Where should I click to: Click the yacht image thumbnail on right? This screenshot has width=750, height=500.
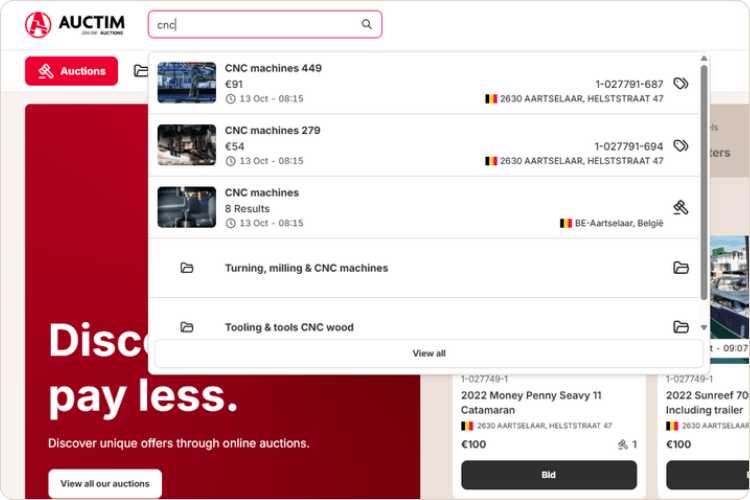(x=729, y=287)
